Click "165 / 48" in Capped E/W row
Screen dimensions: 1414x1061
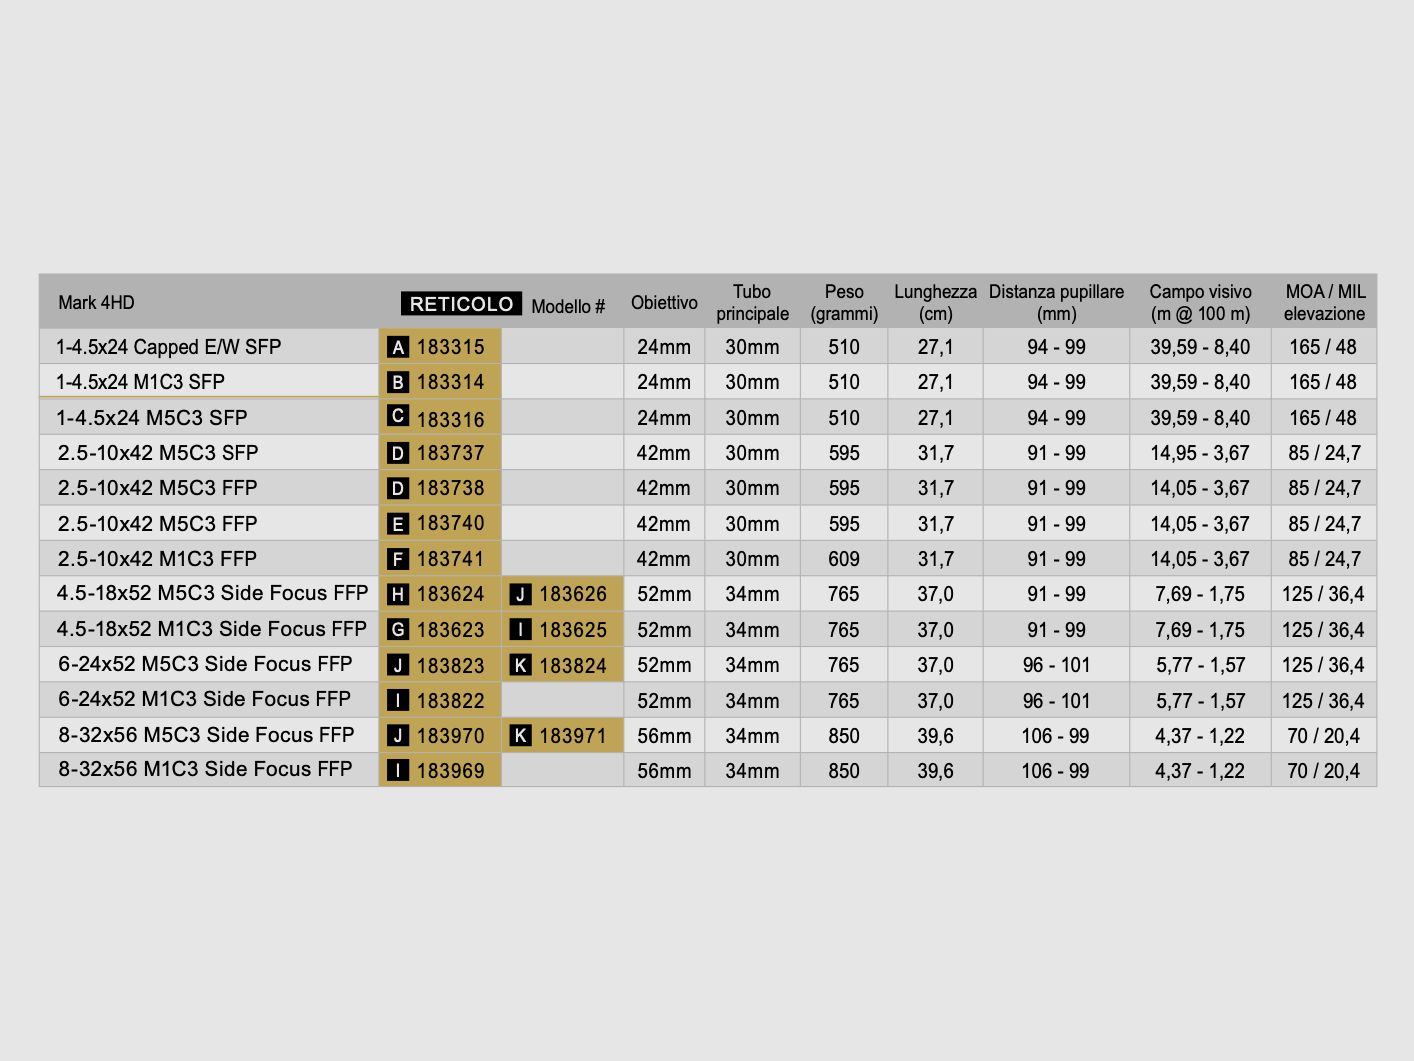click(x=1323, y=348)
